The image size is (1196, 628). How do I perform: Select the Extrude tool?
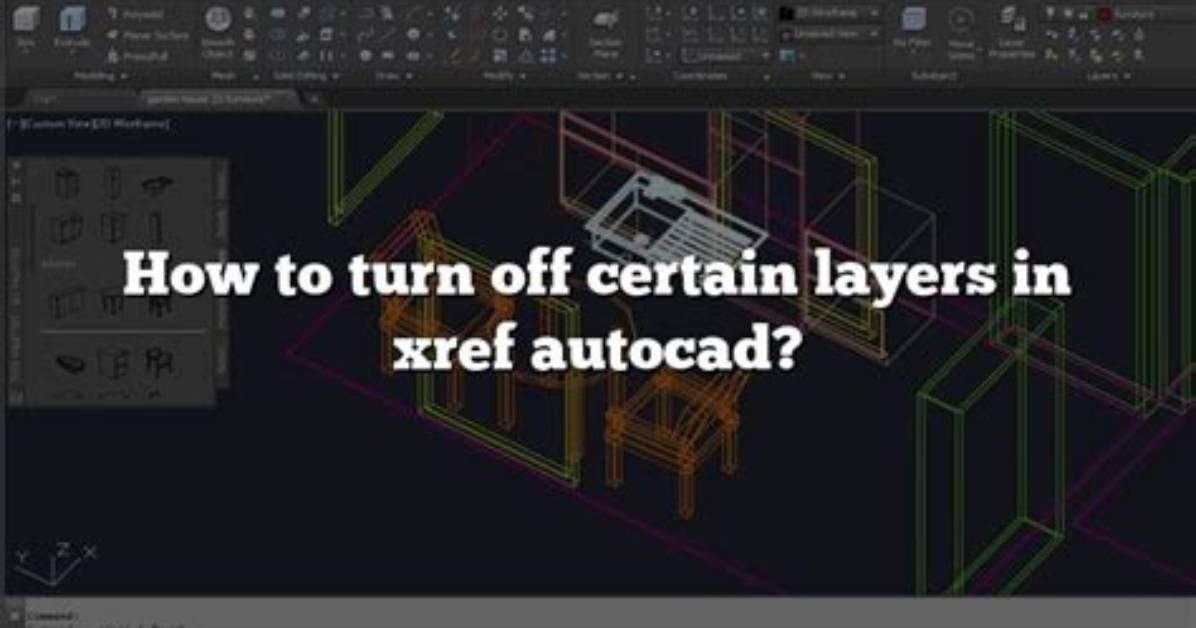click(72, 27)
